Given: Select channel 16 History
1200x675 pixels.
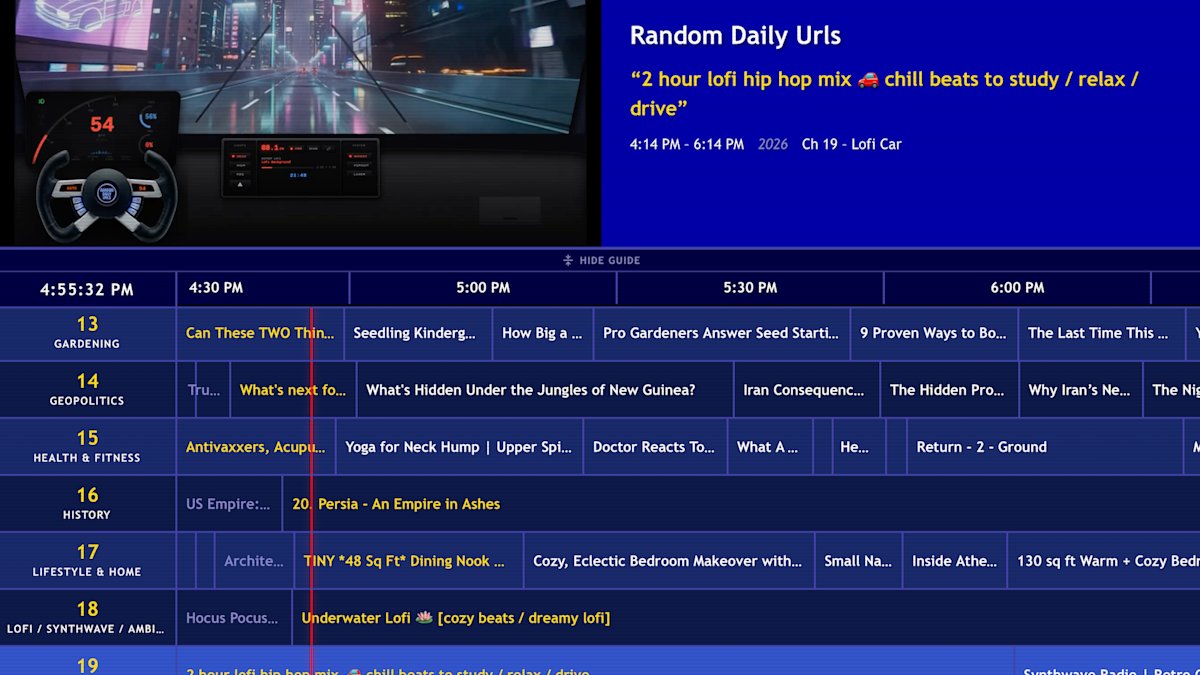Looking at the screenshot, I should (87, 504).
